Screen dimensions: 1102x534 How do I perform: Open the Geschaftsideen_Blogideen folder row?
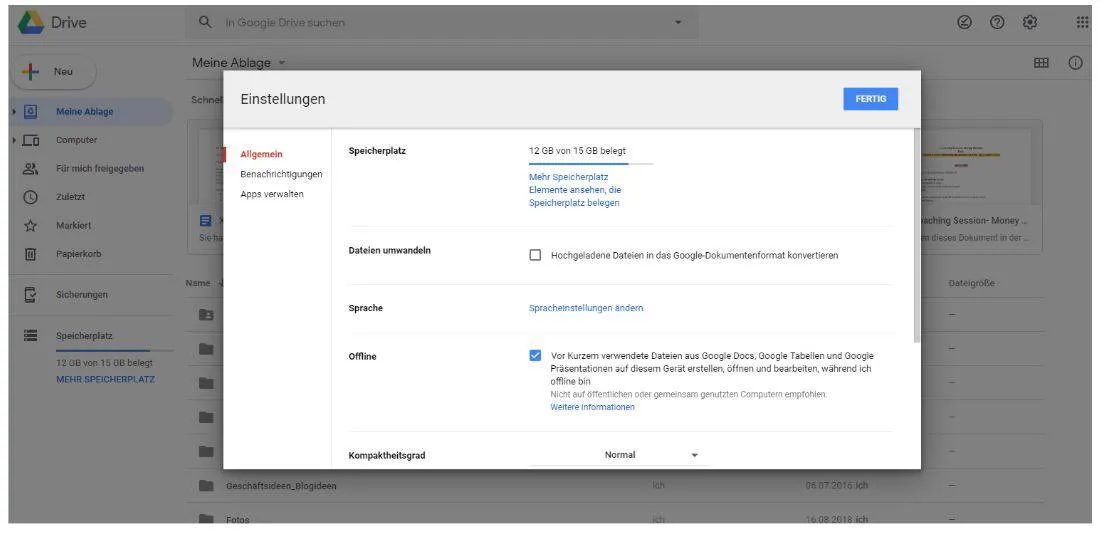pyautogui.click(x=615, y=486)
